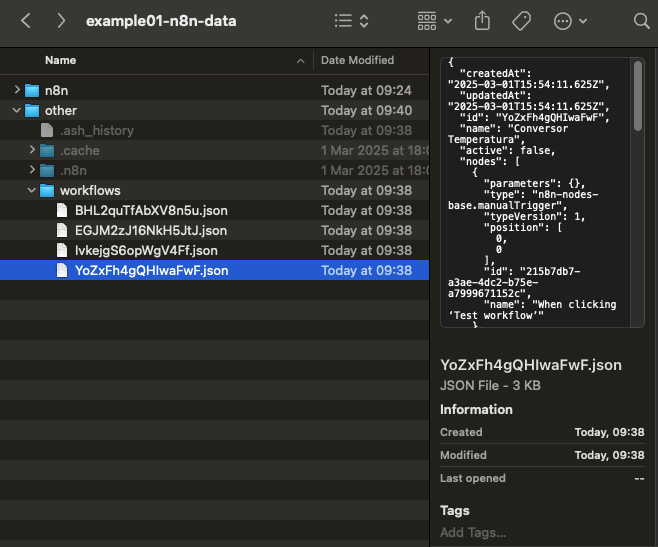
Task: Click the .cache row's modified date
Action: pyautogui.click(x=375, y=150)
